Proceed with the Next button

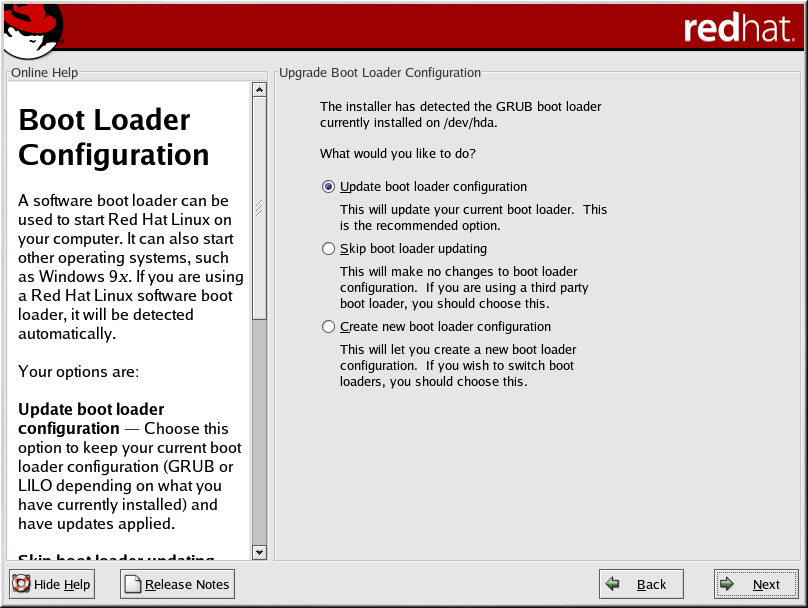click(x=755, y=584)
